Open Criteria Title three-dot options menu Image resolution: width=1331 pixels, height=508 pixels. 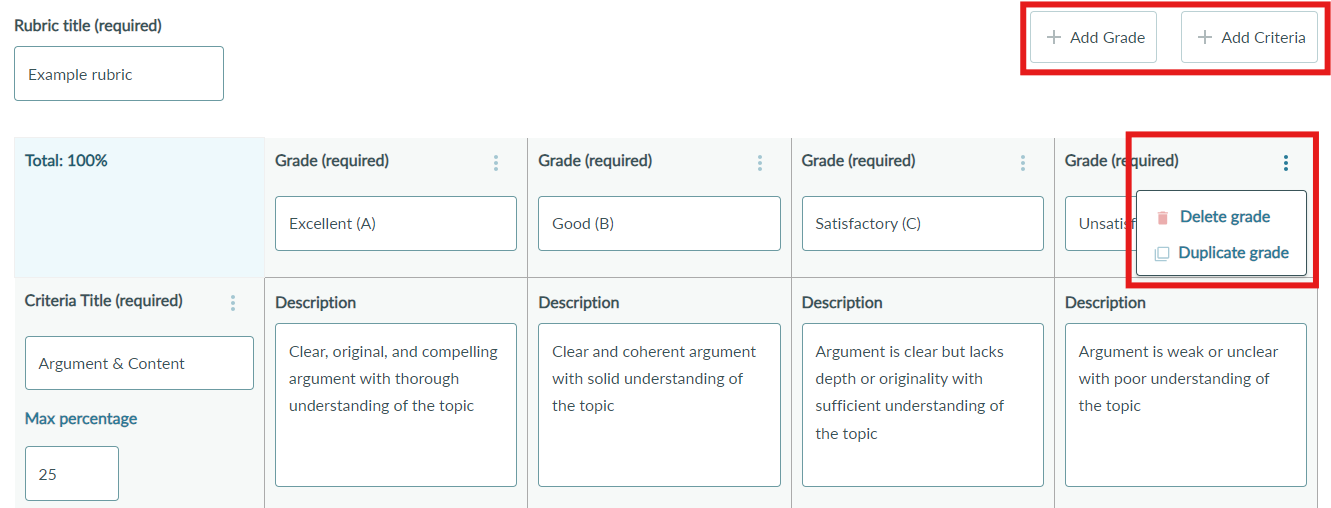pyautogui.click(x=233, y=303)
